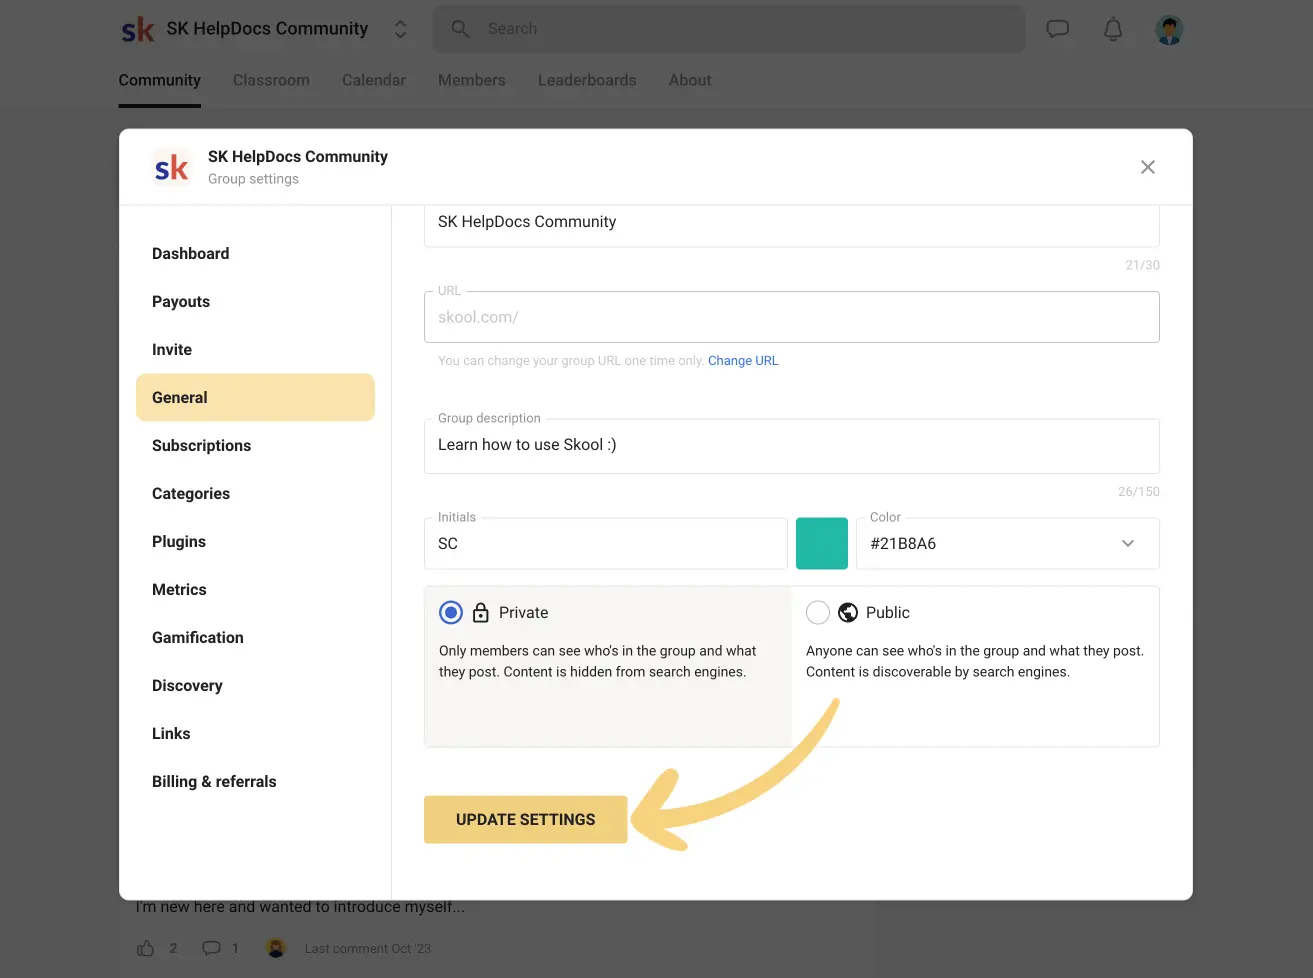This screenshot has height=978, width=1313.
Task: Switch to the Calendar tab
Action: pyautogui.click(x=374, y=80)
